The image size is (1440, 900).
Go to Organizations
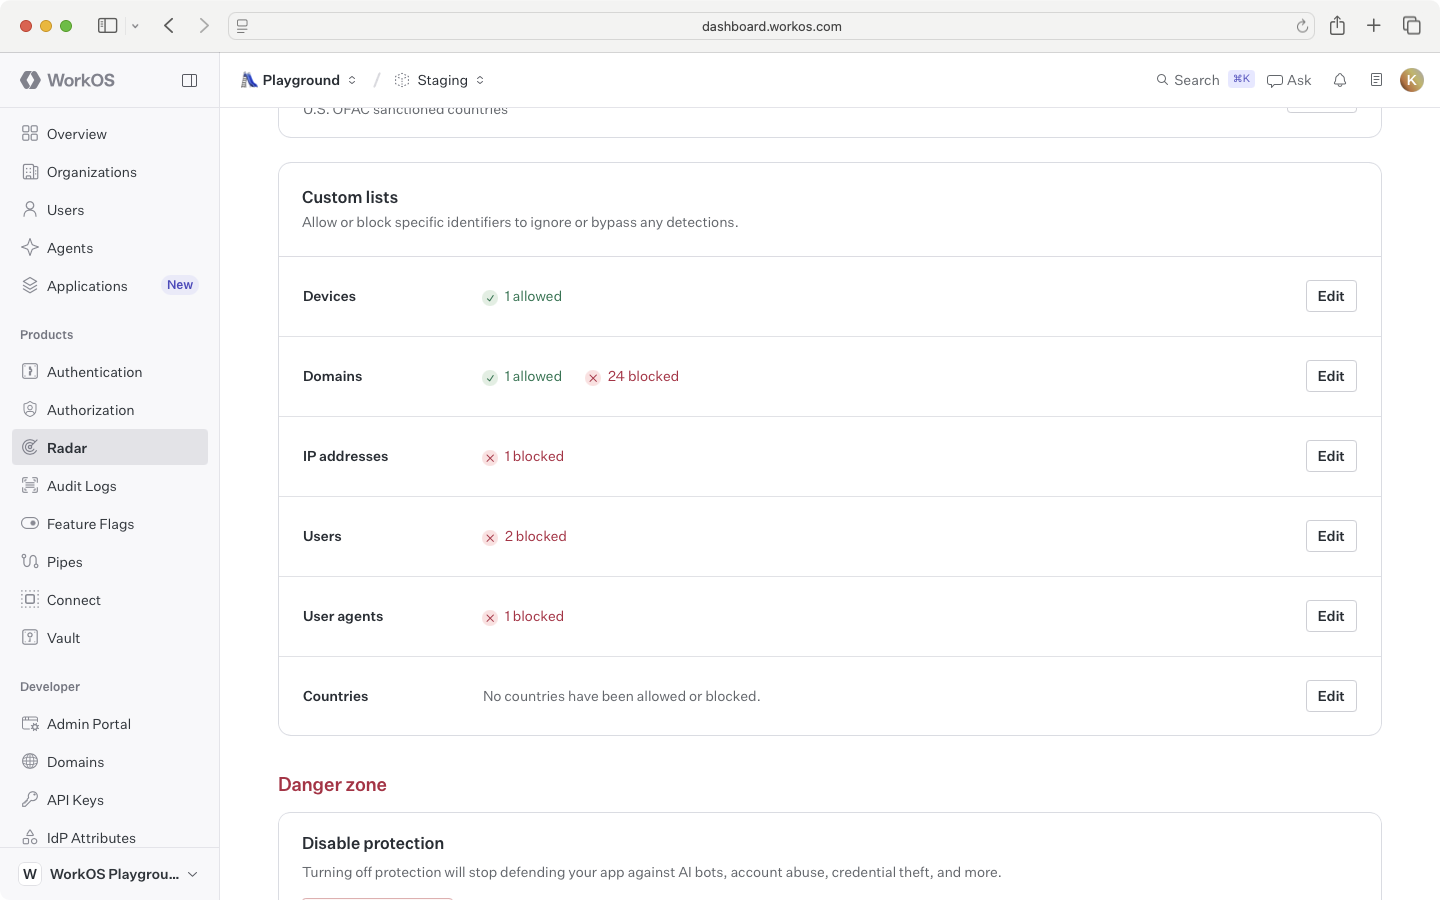pos(110,172)
